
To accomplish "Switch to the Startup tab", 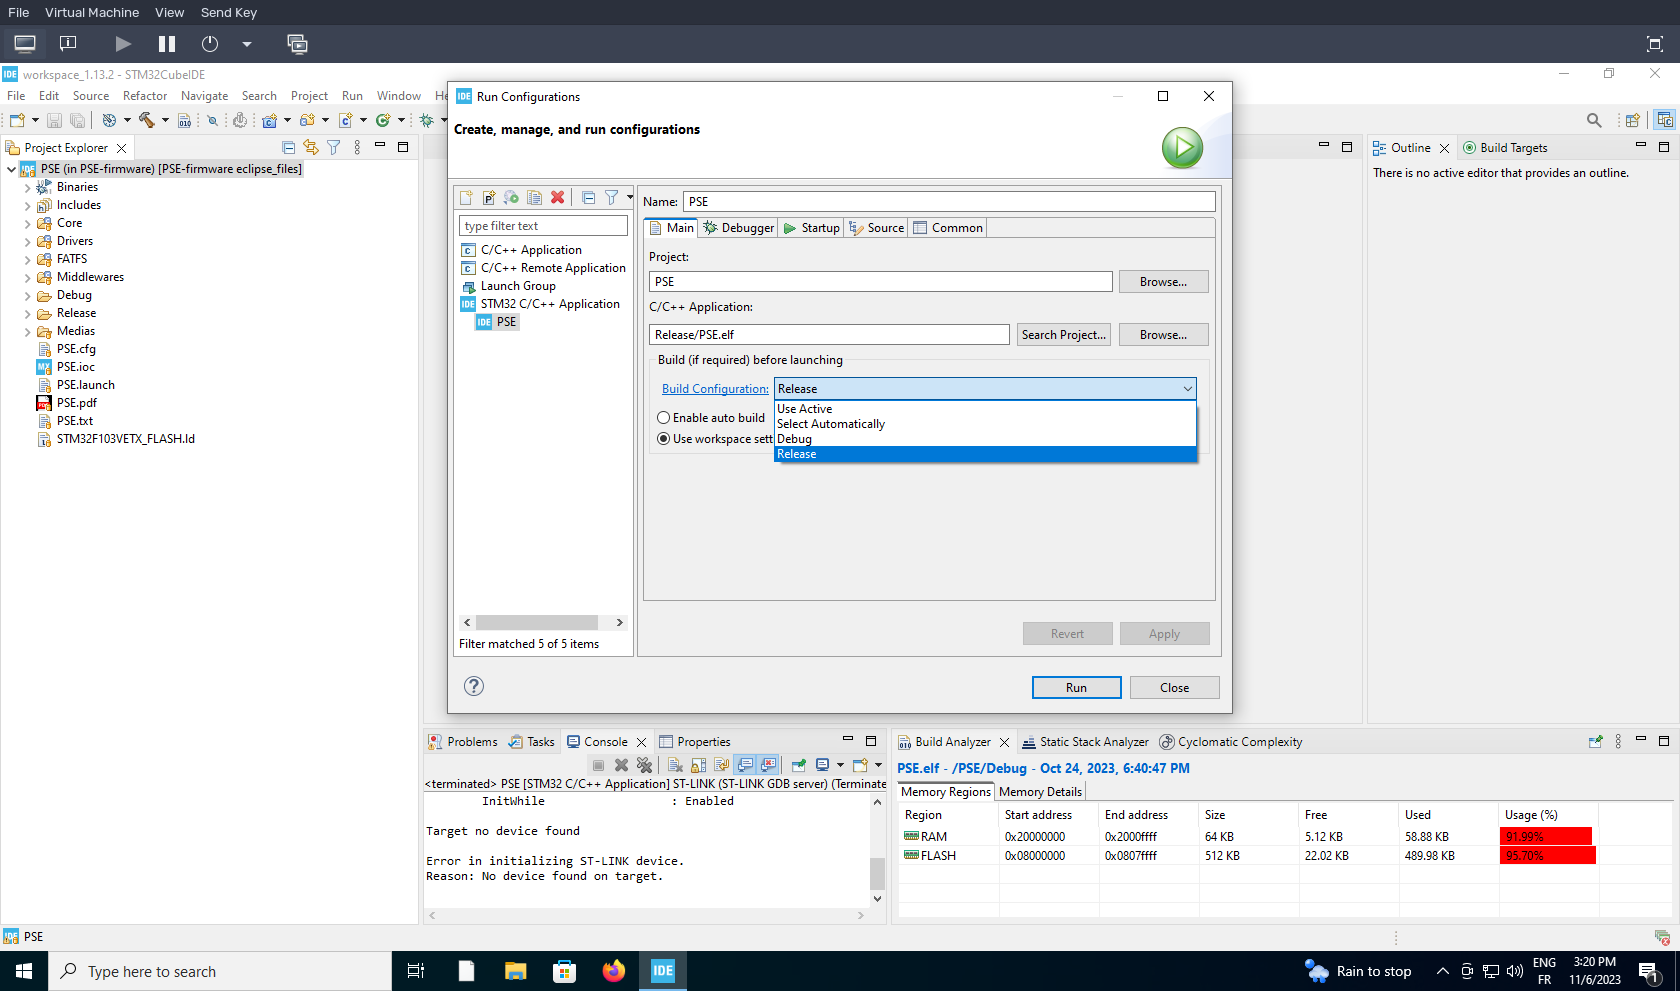I will 811,228.
